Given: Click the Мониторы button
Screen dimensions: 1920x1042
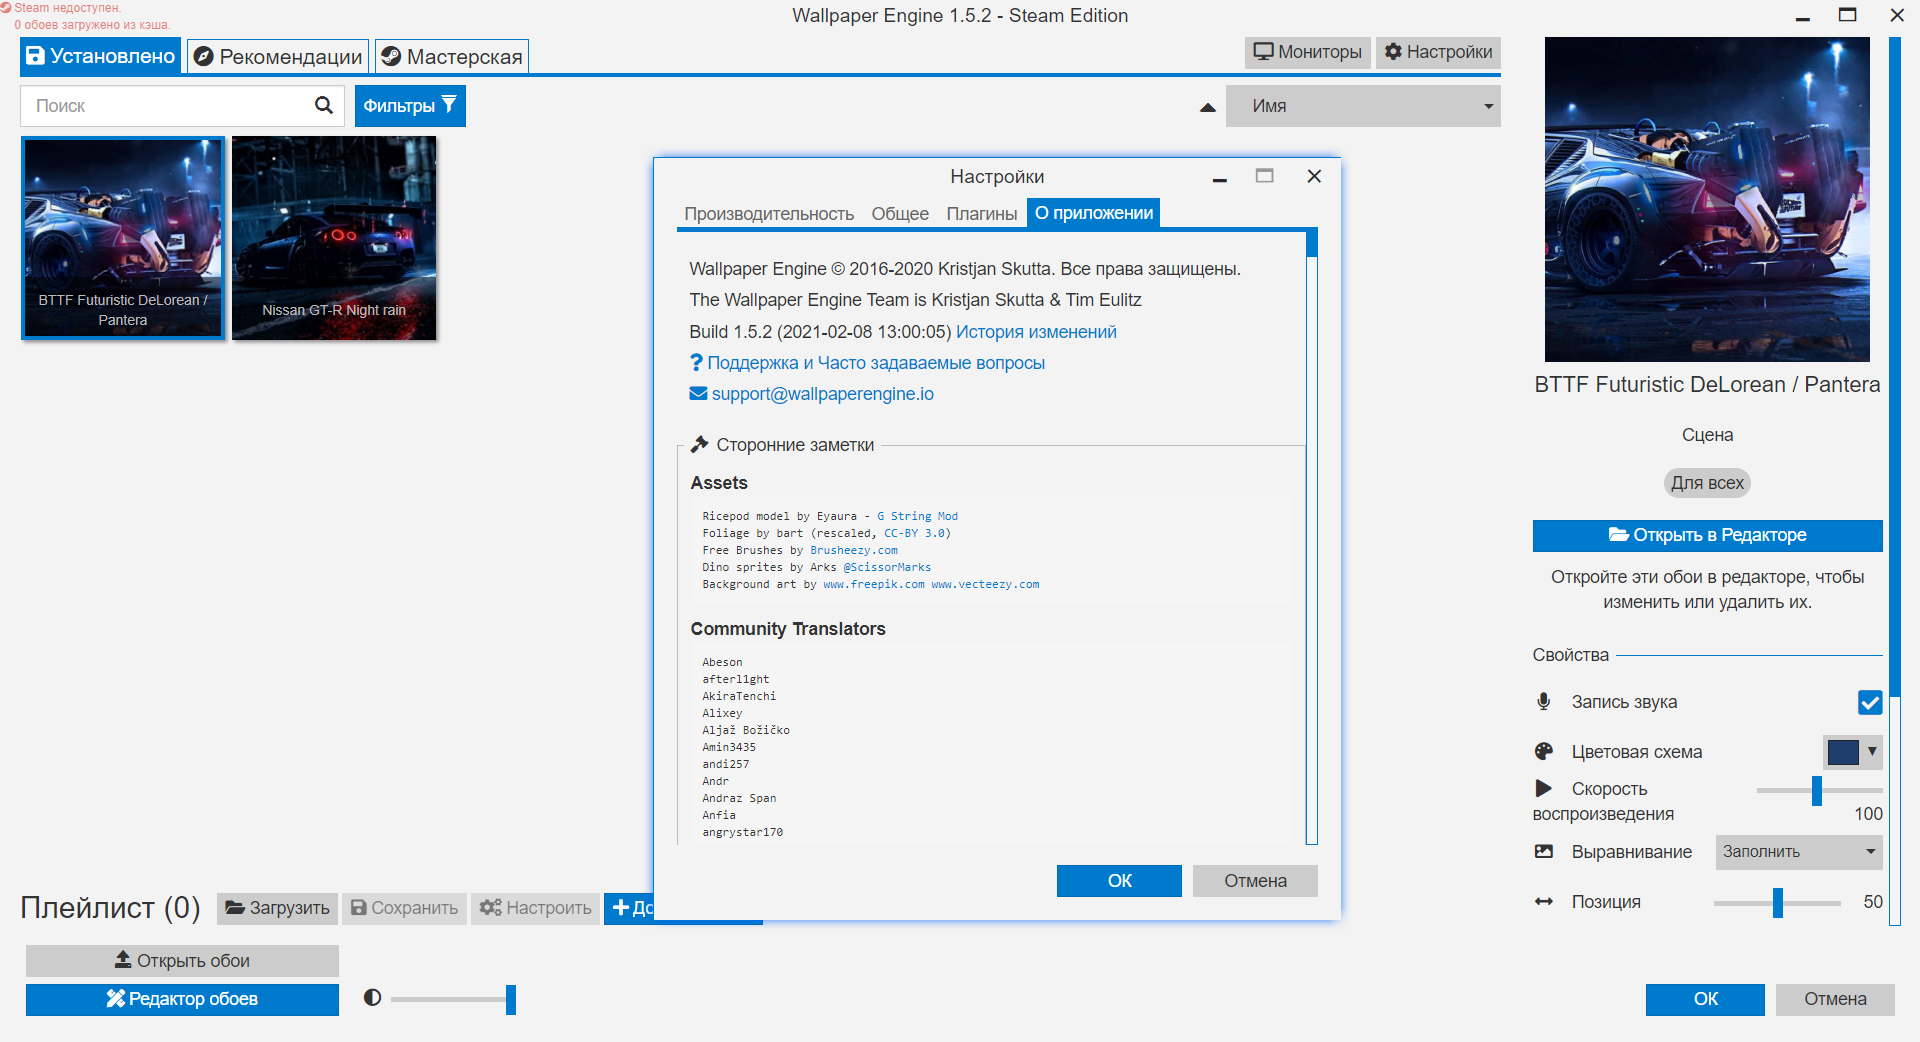Looking at the screenshot, I should point(1308,52).
